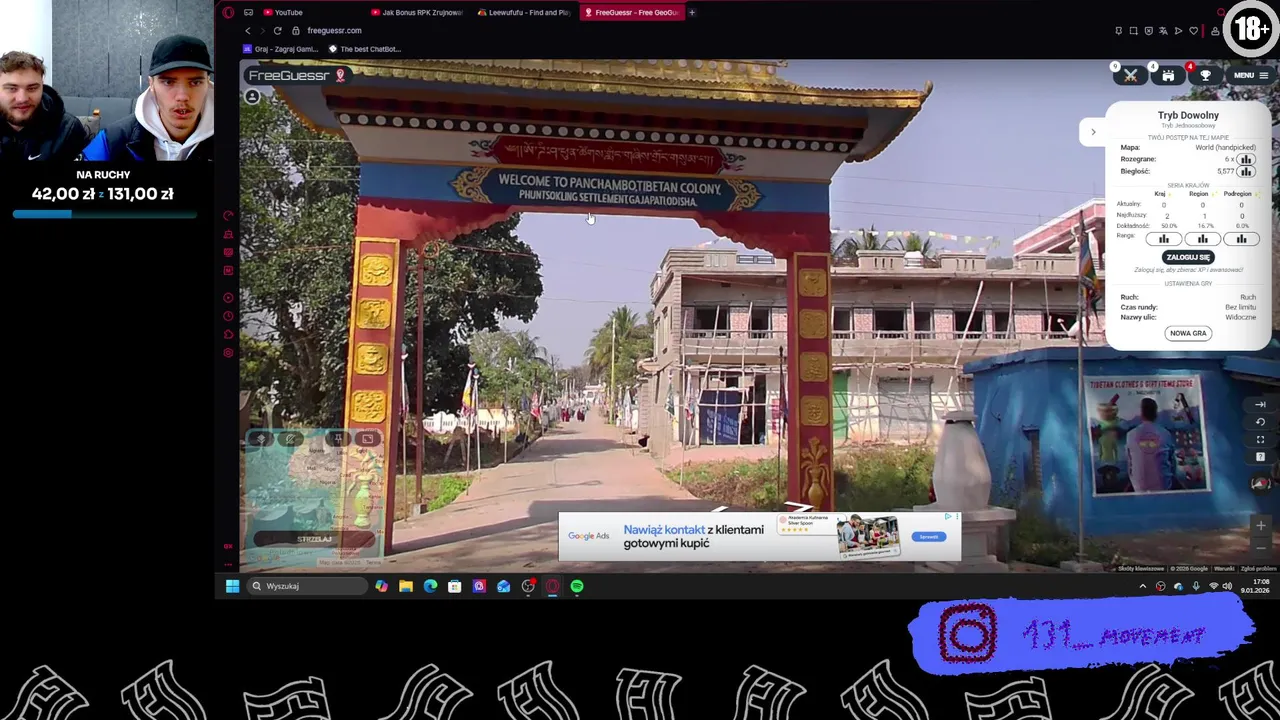
Task: Open the castle icon with badge 4
Action: click(1168, 75)
